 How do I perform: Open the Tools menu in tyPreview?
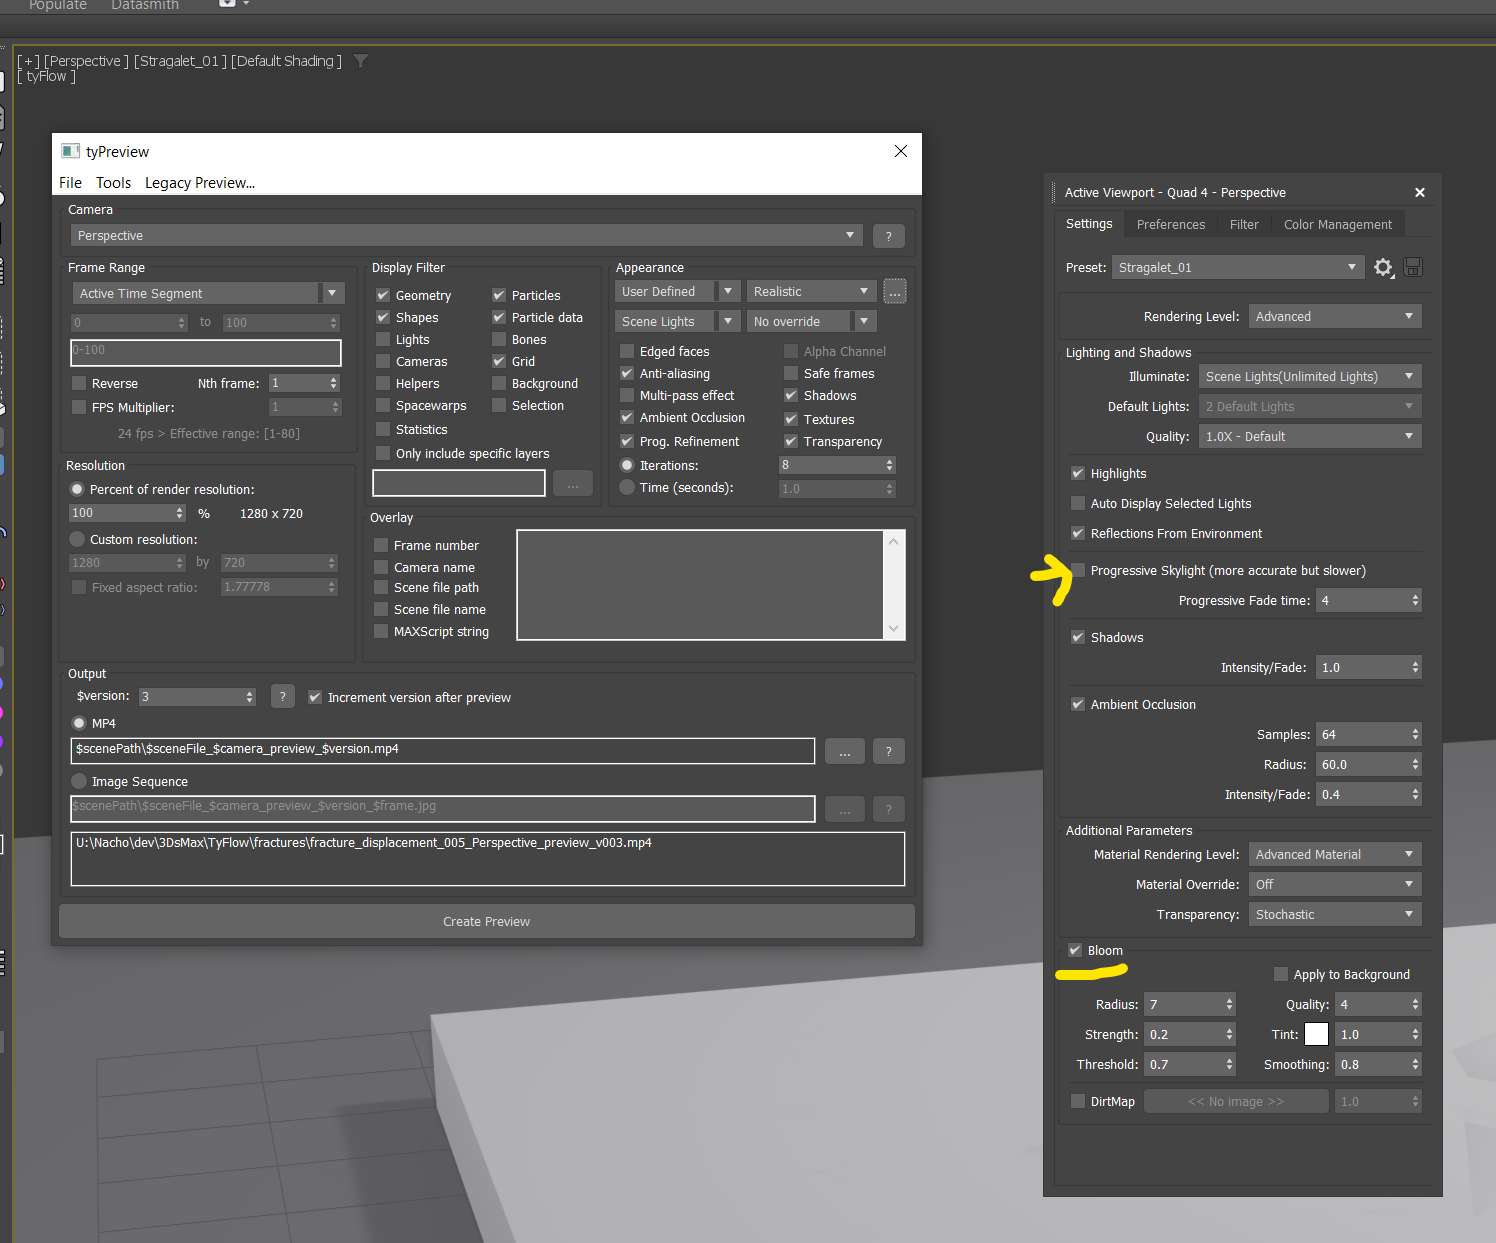click(113, 183)
